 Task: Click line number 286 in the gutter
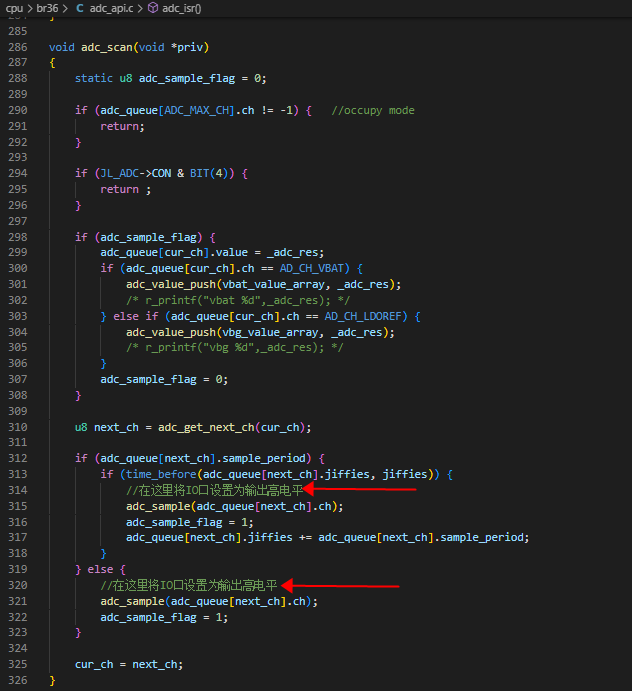coord(18,47)
